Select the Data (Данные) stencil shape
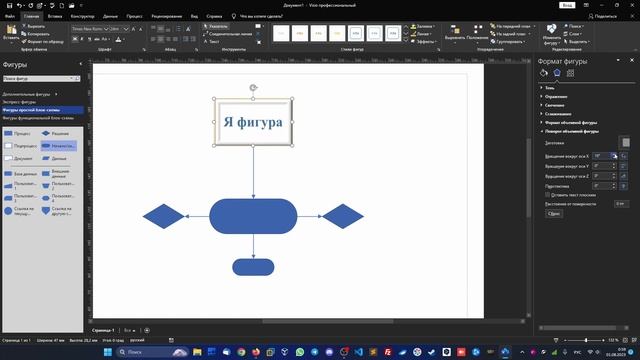 [x=54, y=158]
